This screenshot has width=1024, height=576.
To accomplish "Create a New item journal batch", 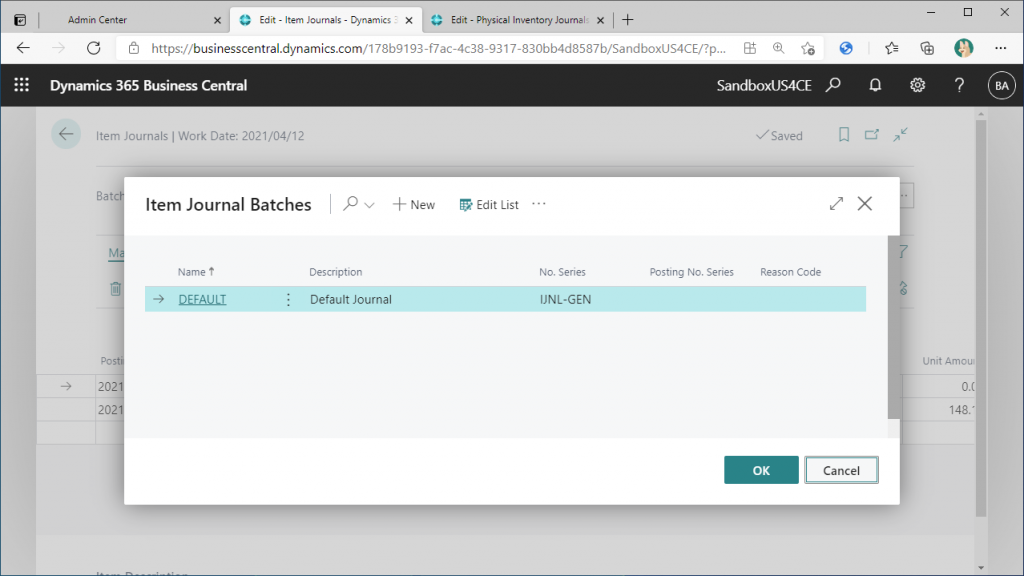I will pos(414,204).
